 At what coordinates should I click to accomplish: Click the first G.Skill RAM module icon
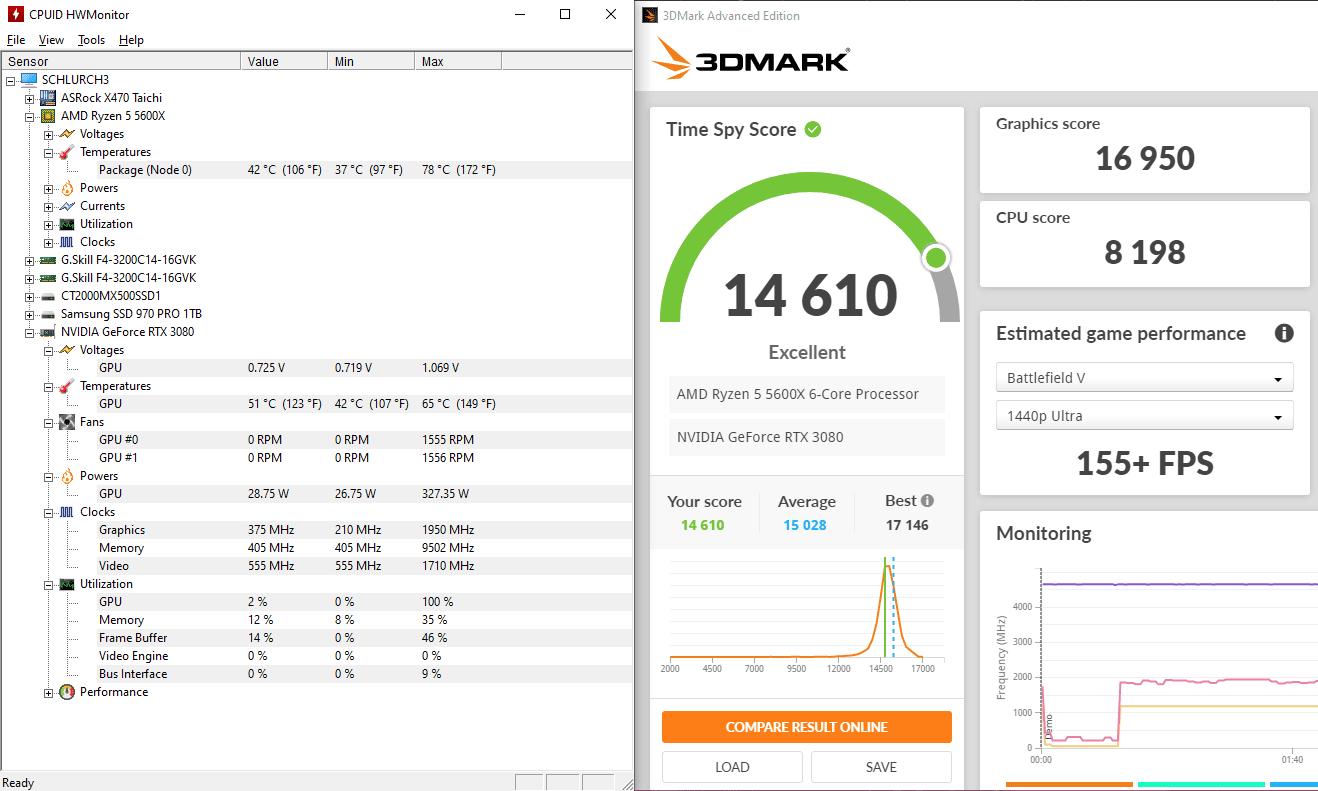point(48,259)
